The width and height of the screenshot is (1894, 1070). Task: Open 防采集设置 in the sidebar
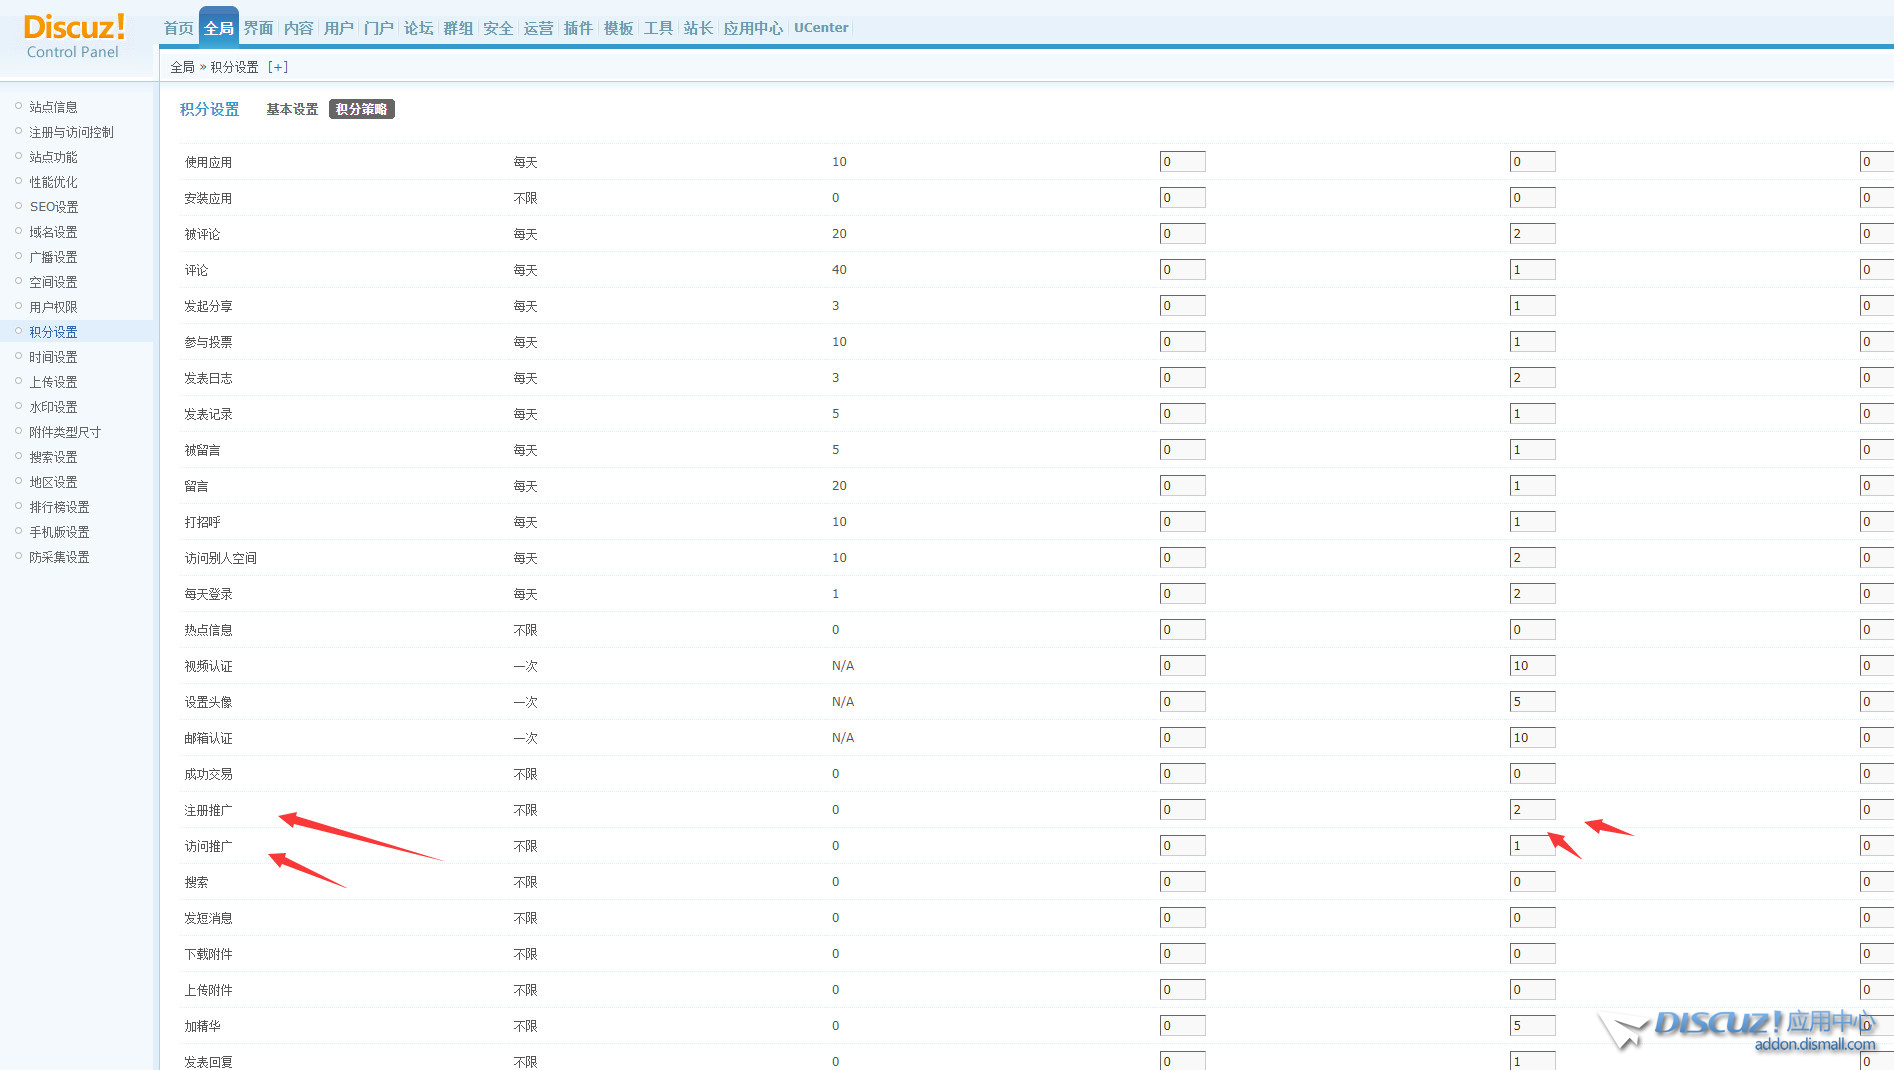click(59, 557)
